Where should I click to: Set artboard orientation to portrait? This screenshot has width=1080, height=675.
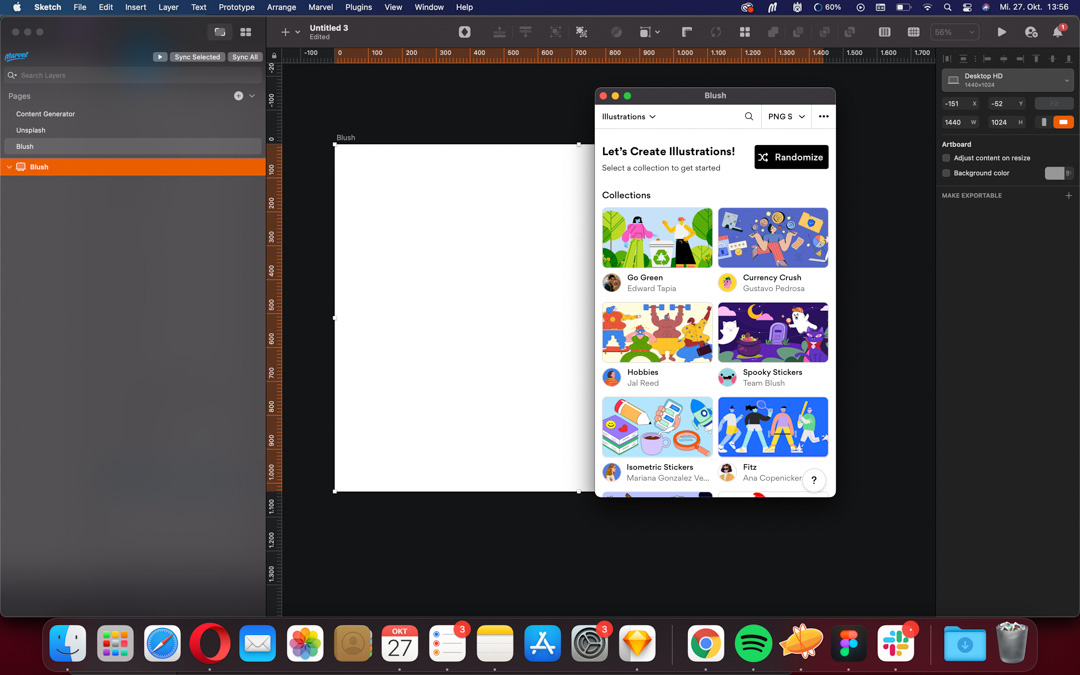click(x=1044, y=122)
